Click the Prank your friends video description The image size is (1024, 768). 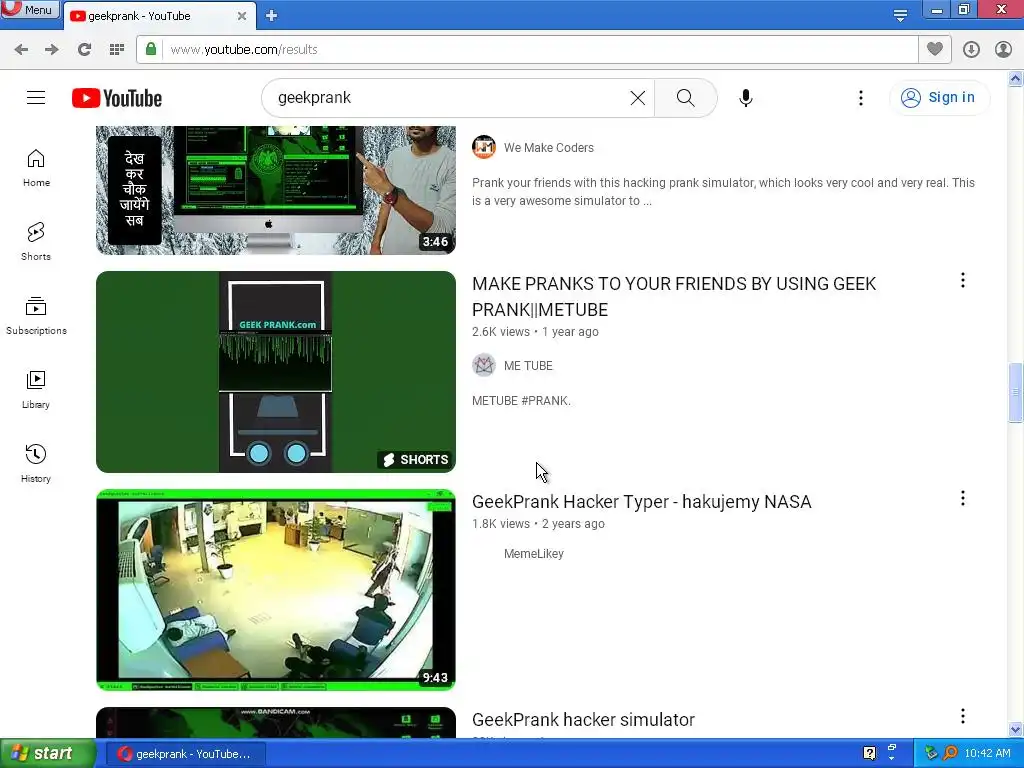coord(723,191)
